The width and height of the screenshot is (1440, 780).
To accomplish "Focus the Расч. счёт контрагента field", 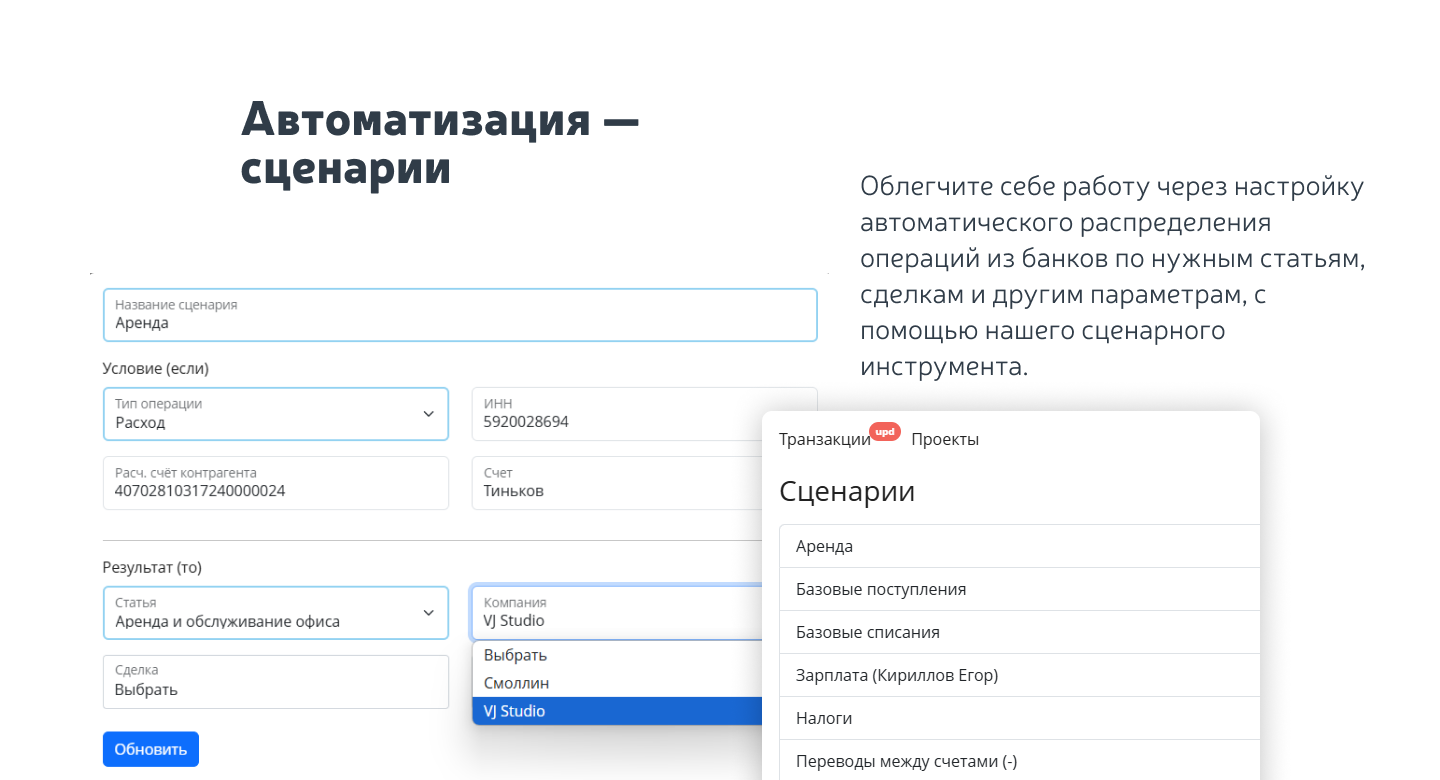I will coord(275,483).
